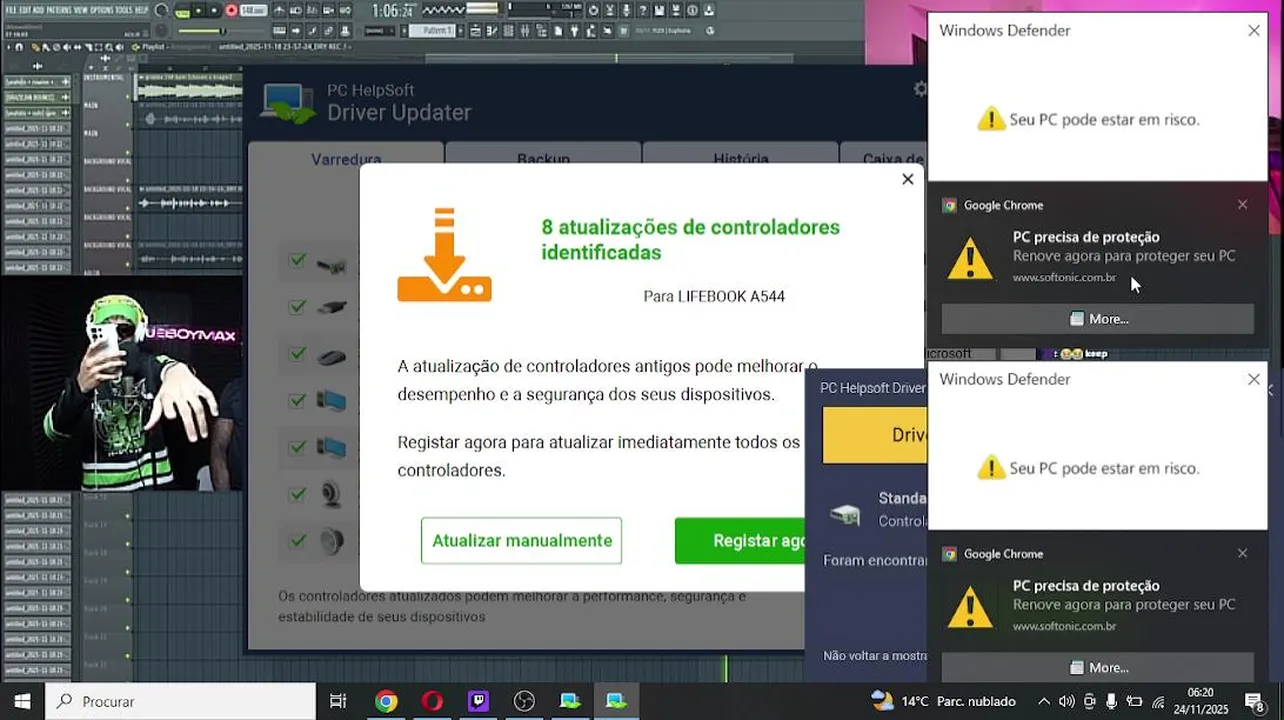
Task: Open the notification center icon
Action: tap(1255, 701)
